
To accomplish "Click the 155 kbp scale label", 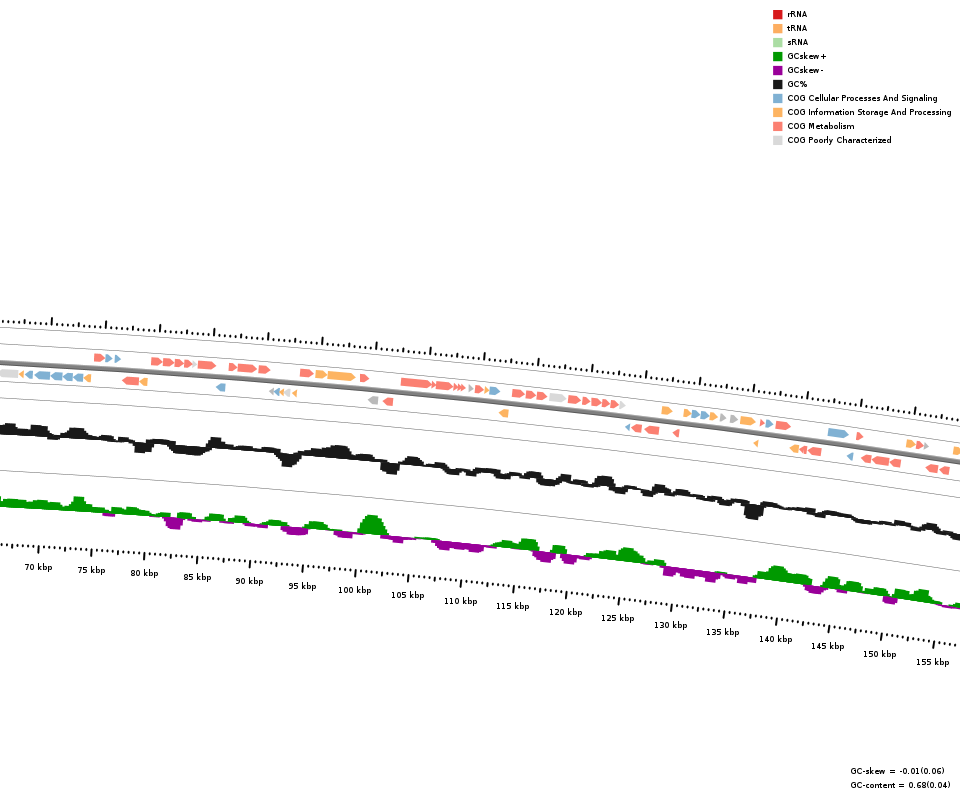I will coord(932,662).
